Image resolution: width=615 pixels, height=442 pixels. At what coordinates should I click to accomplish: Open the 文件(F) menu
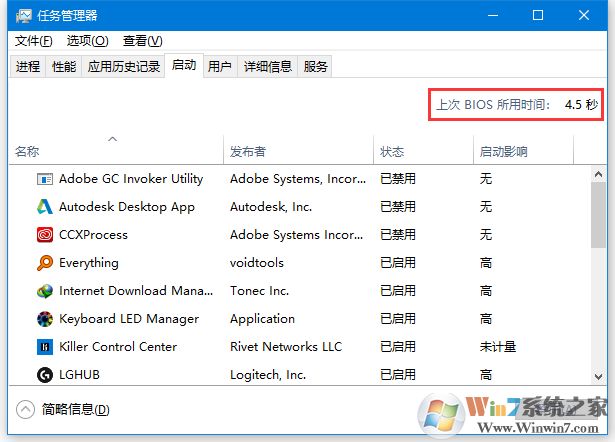pyautogui.click(x=34, y=41)
